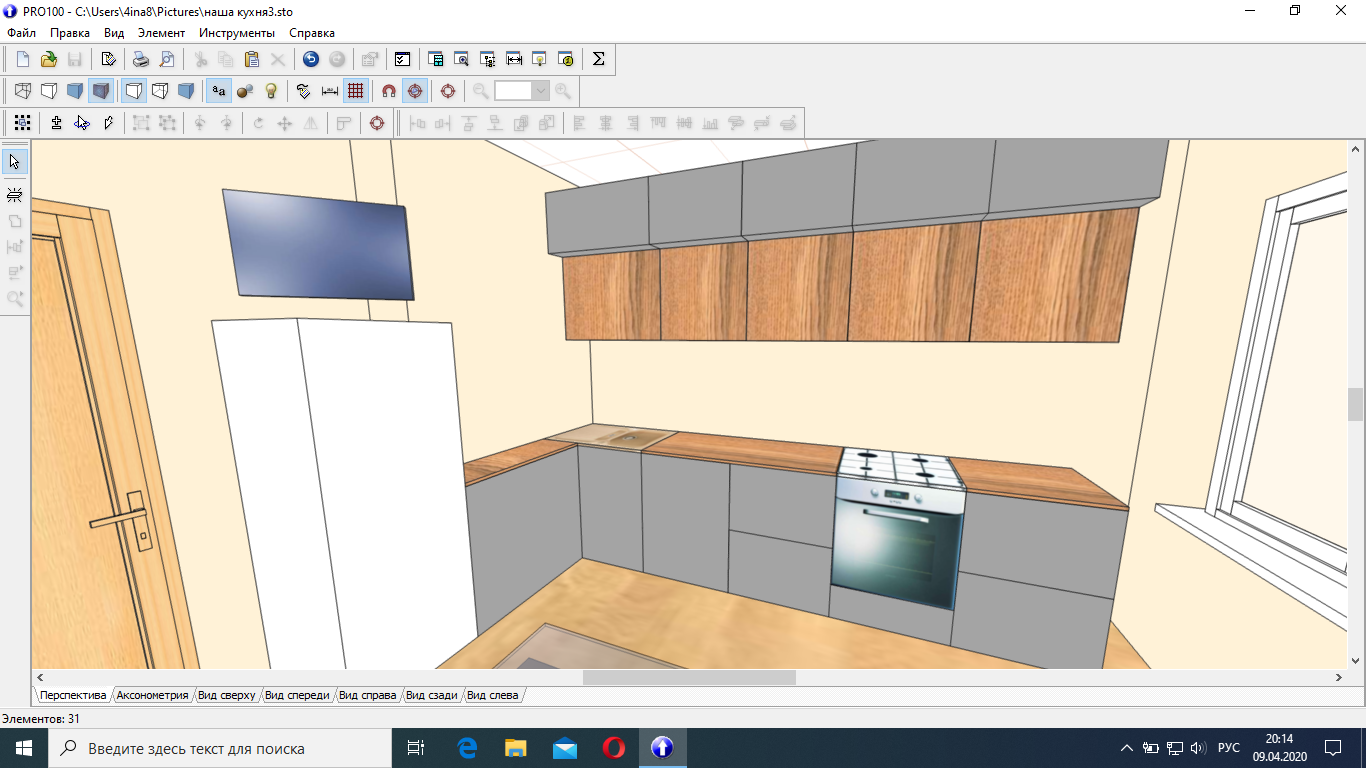The width and height of the screenshot is (1366, 768).
Task: Open the calculator-style window icon in toolbar
Action: [436, 59]
